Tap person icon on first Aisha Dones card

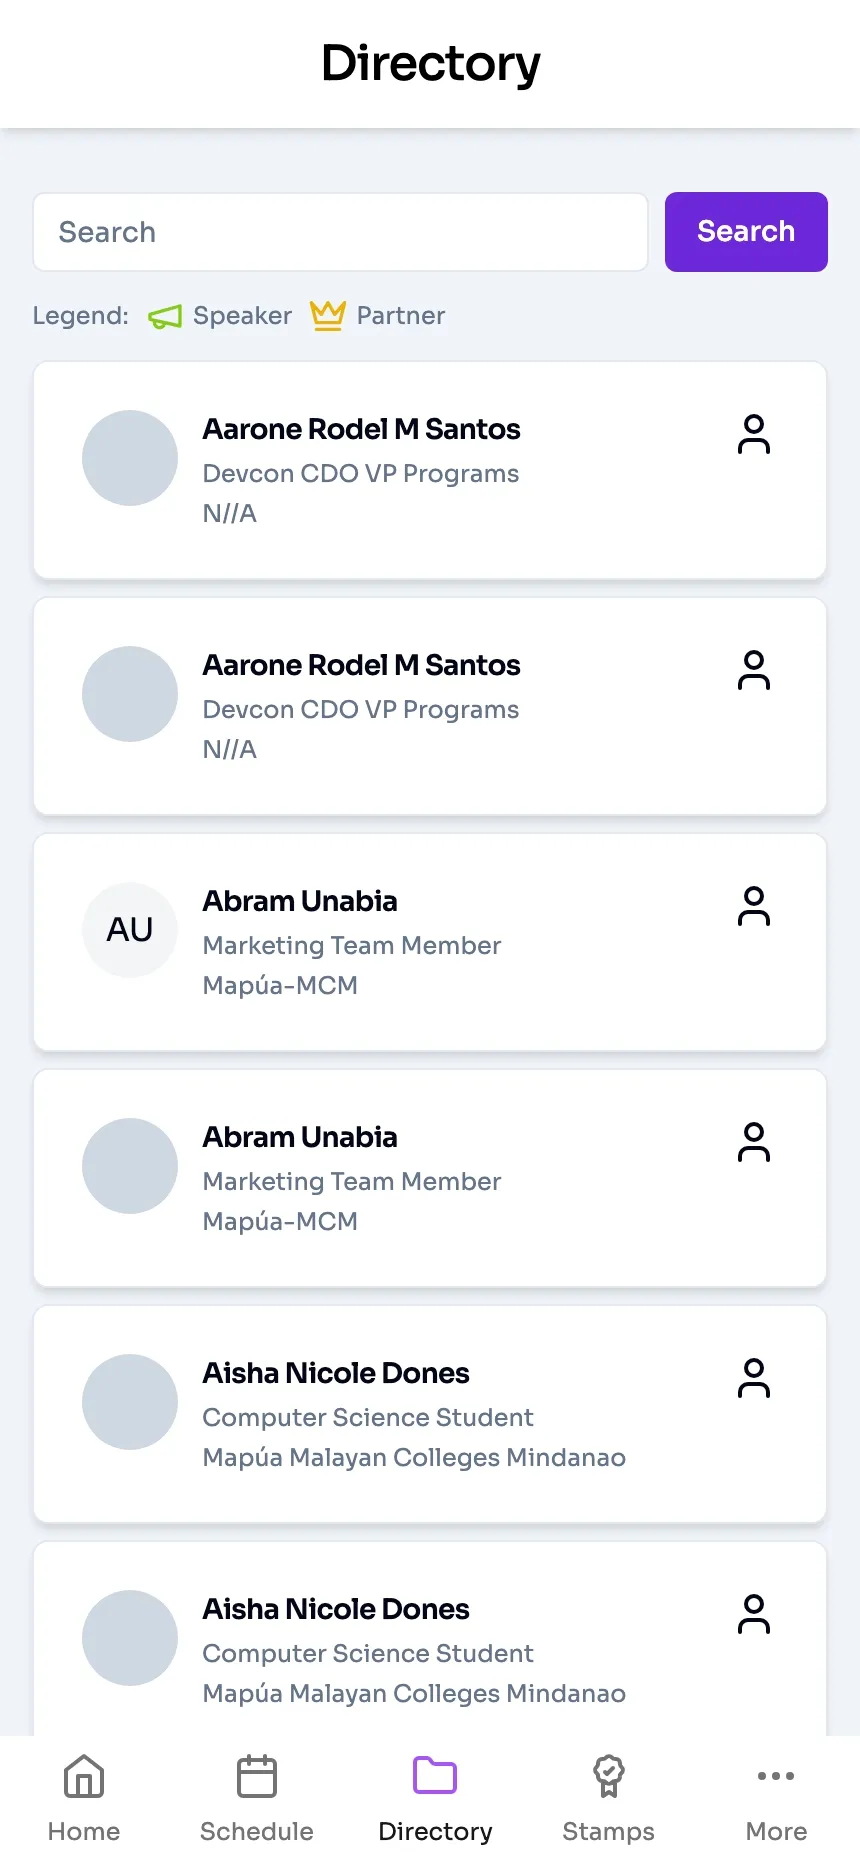754,1379
